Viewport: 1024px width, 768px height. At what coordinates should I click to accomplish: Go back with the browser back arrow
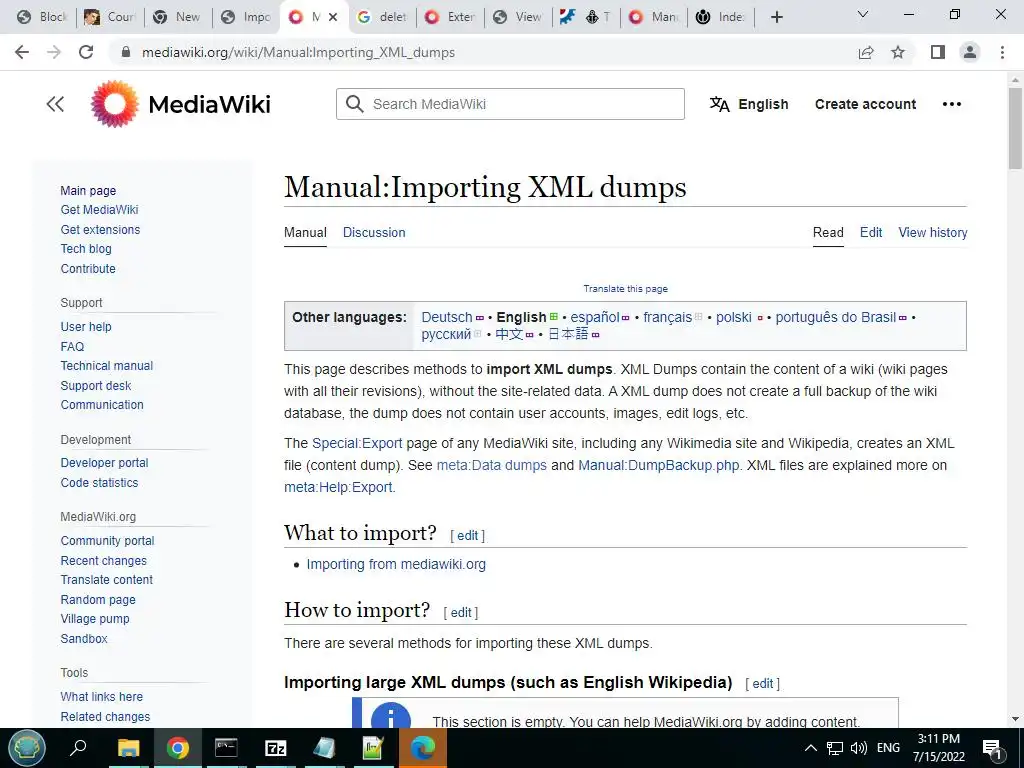click(22, 52)
